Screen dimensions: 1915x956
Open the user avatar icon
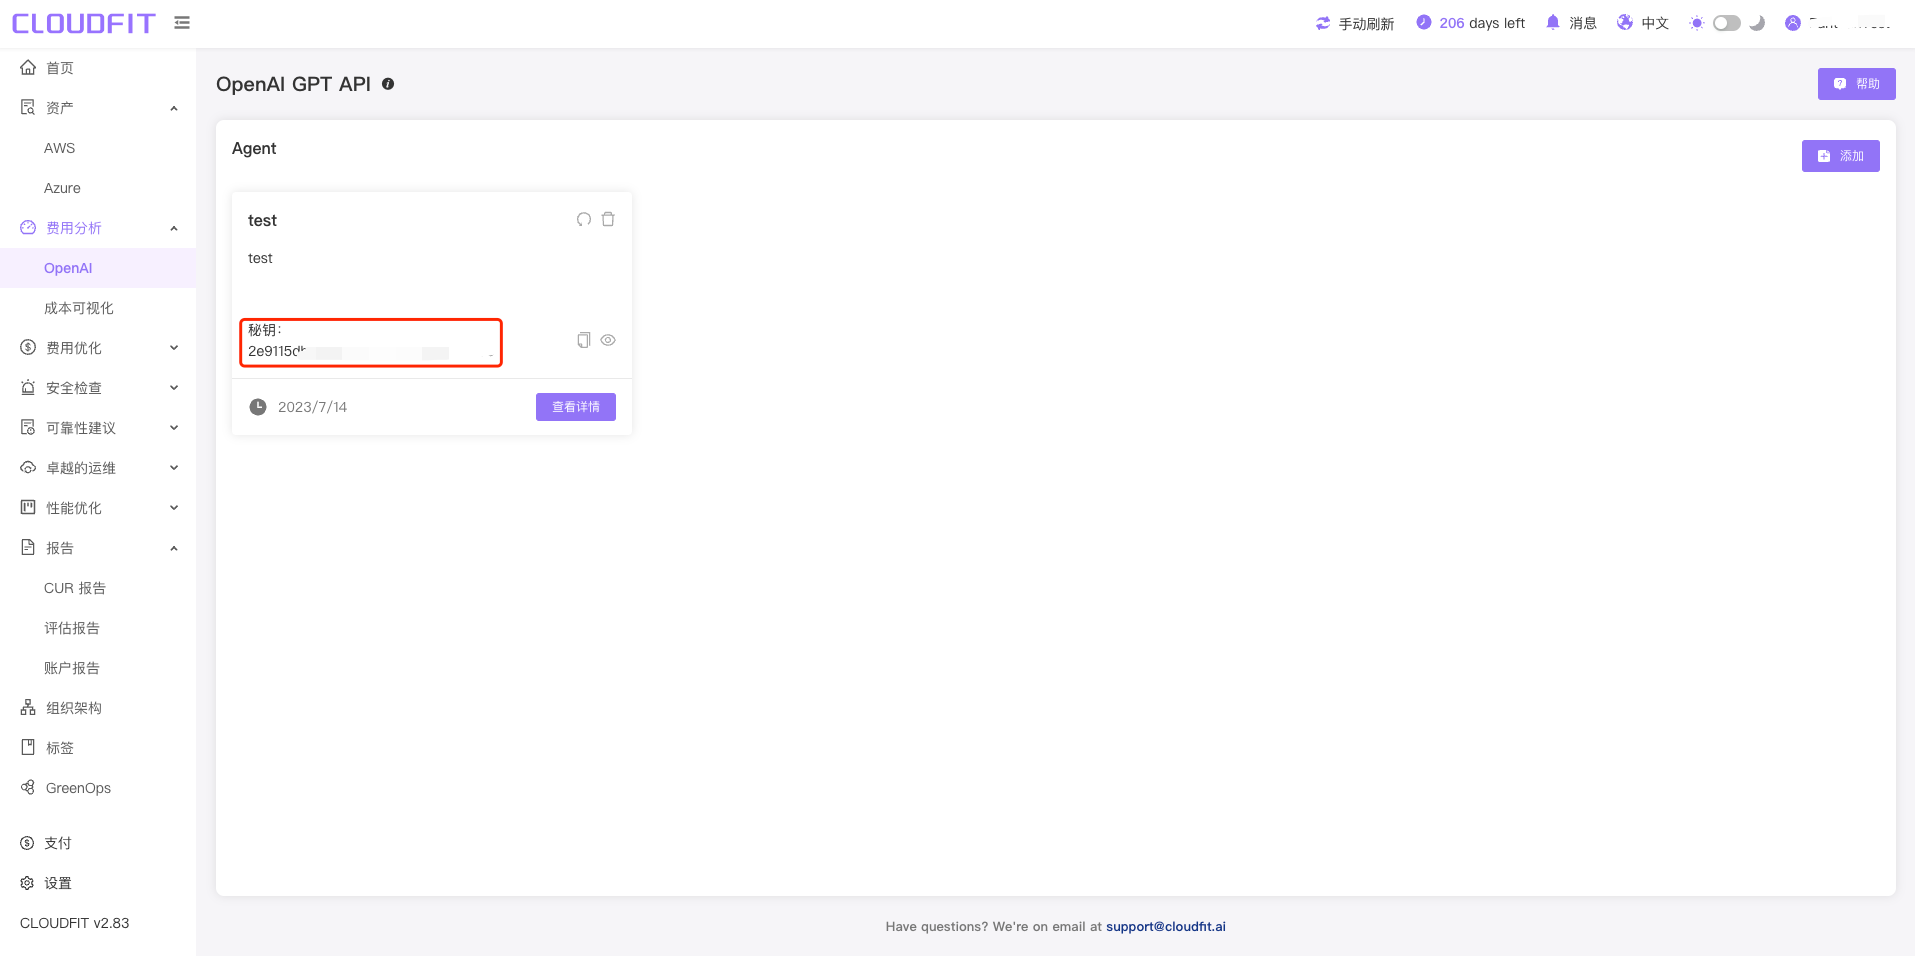point(1793,23)
